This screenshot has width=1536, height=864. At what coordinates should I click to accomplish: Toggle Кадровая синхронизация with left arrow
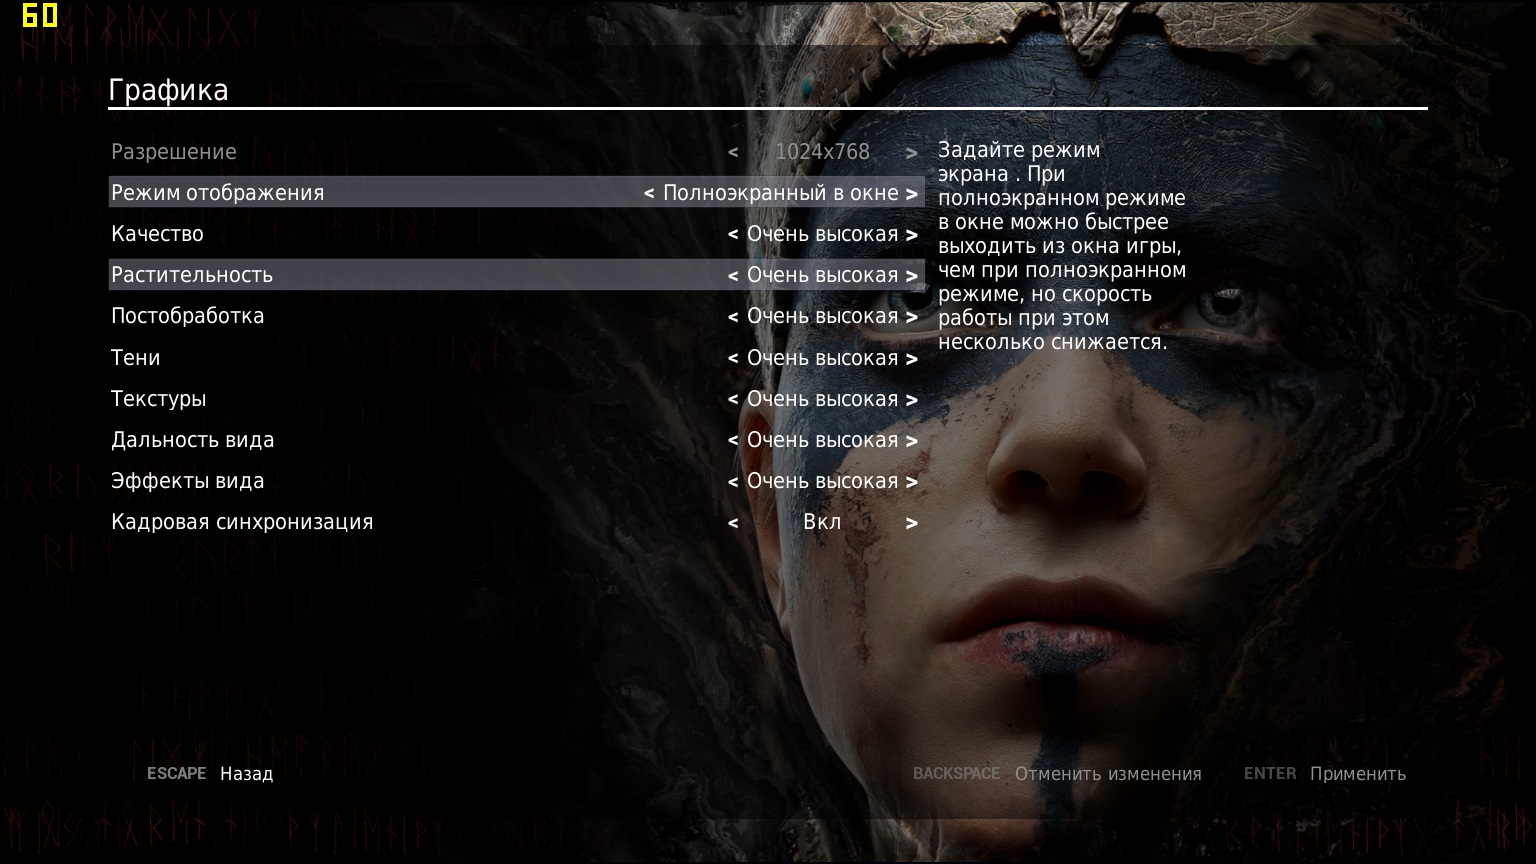pos(733,523)
